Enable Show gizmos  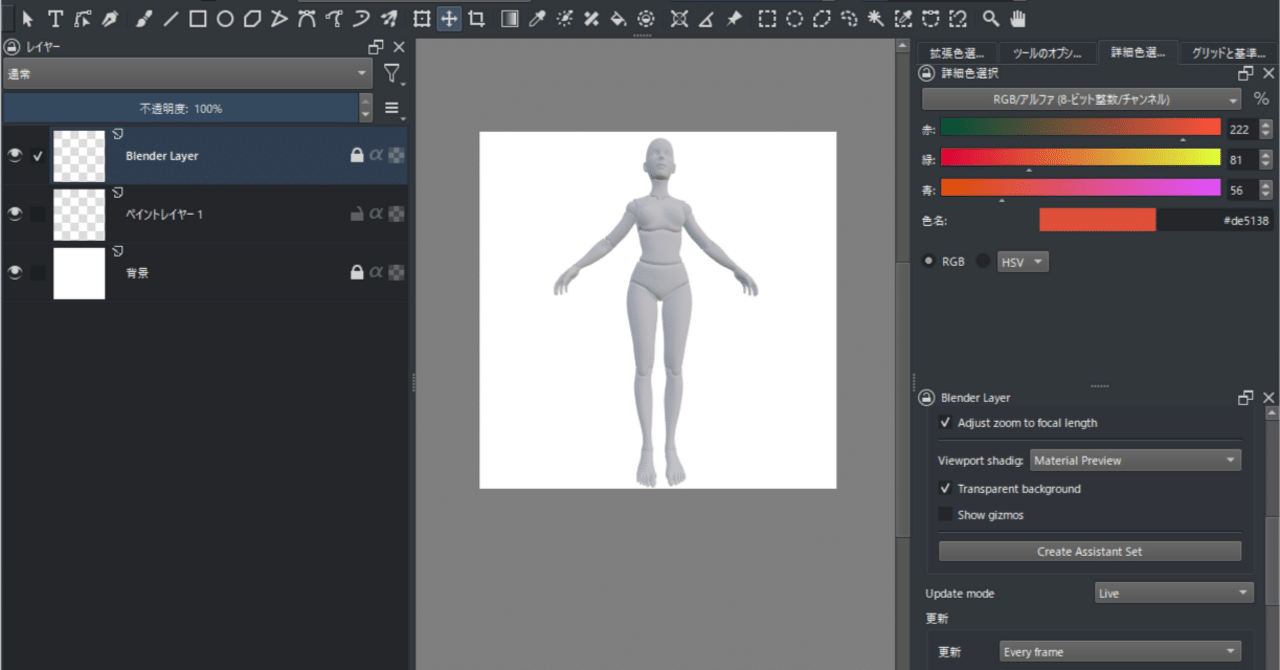(946, 514)
